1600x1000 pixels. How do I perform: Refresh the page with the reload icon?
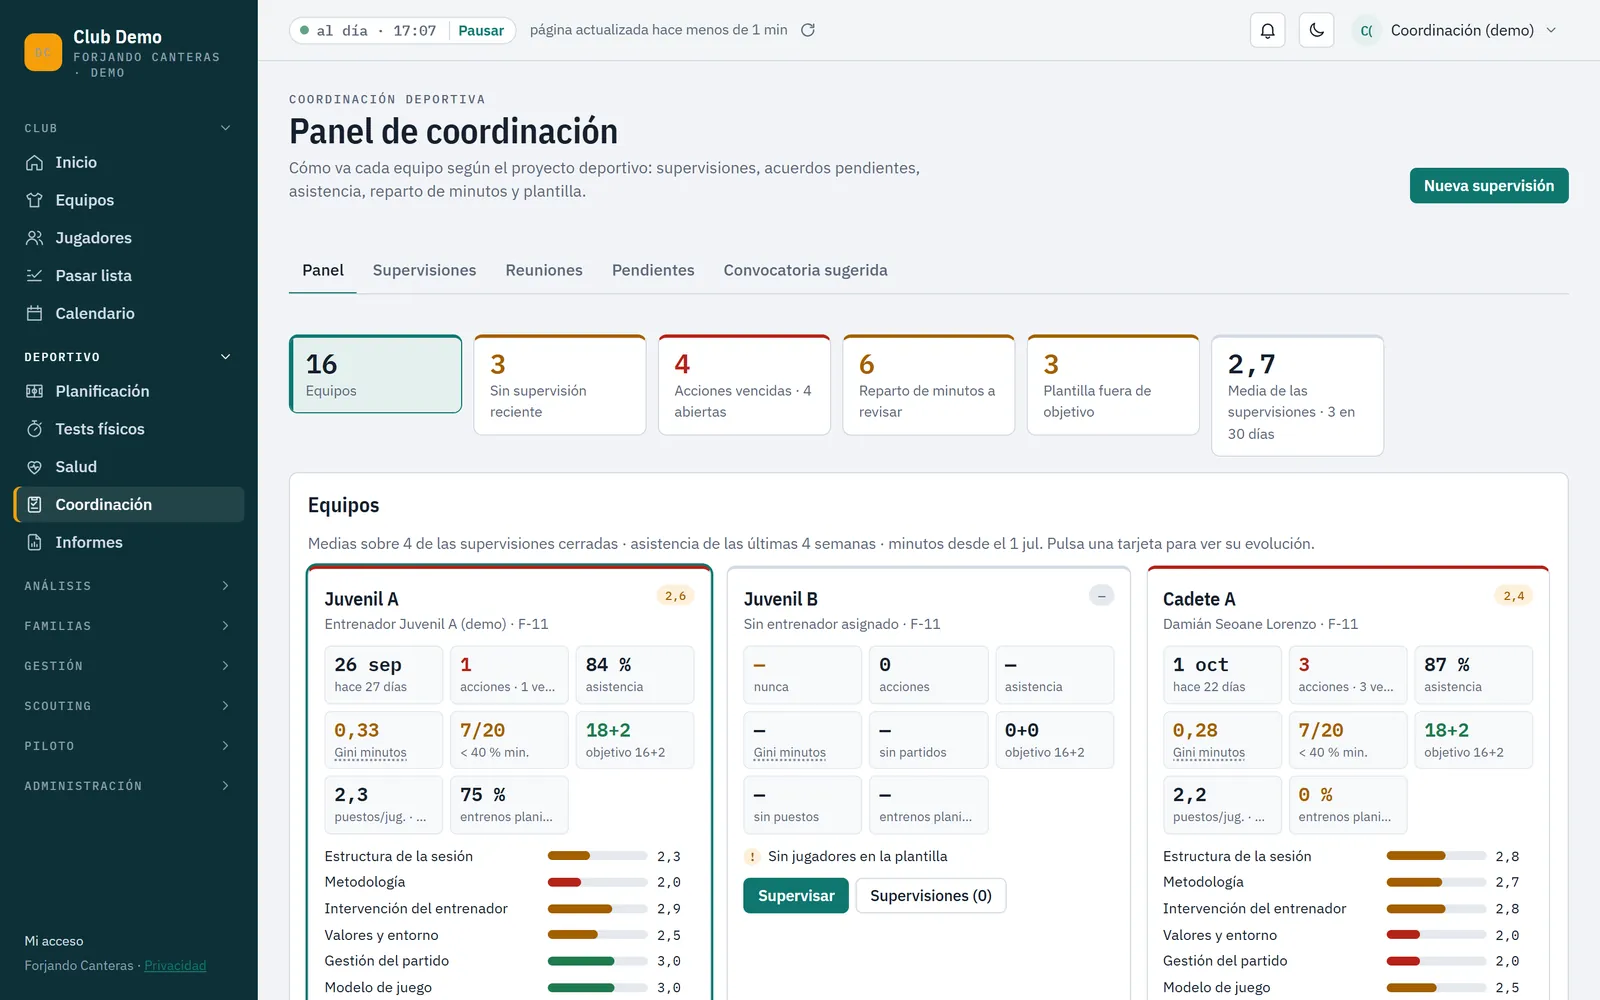pos(808,30)
